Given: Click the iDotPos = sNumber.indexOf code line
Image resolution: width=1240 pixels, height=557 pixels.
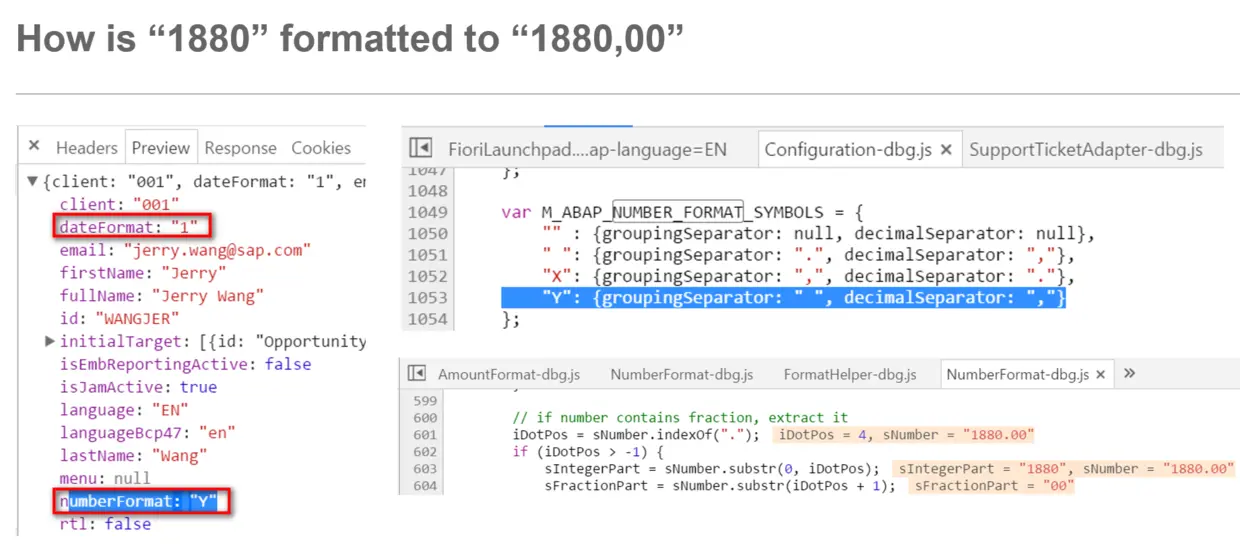Looking at the screenshot, I should (x=636, y=435).
